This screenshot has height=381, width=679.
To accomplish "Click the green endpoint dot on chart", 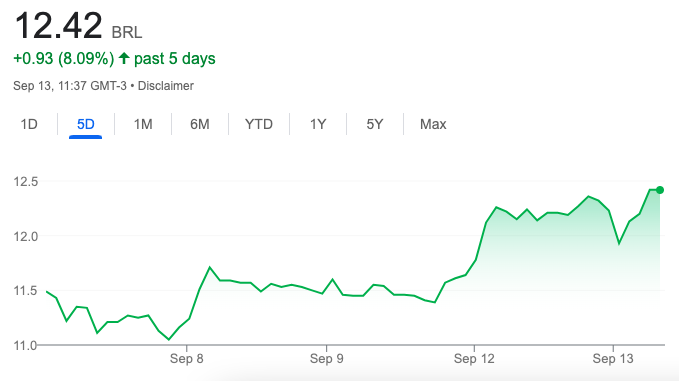I will point(660,190).
